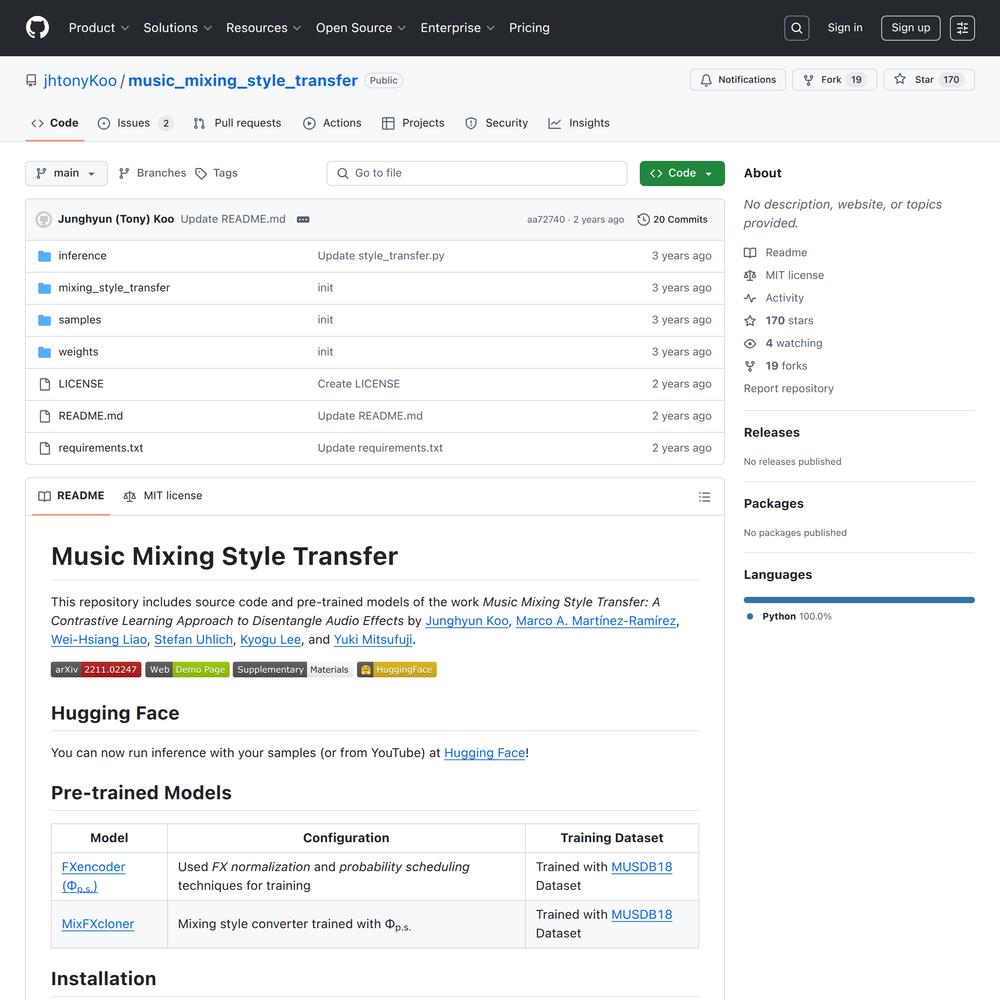Expand the Solutions menu
Screen dimensions: 1000x1000
177,28
